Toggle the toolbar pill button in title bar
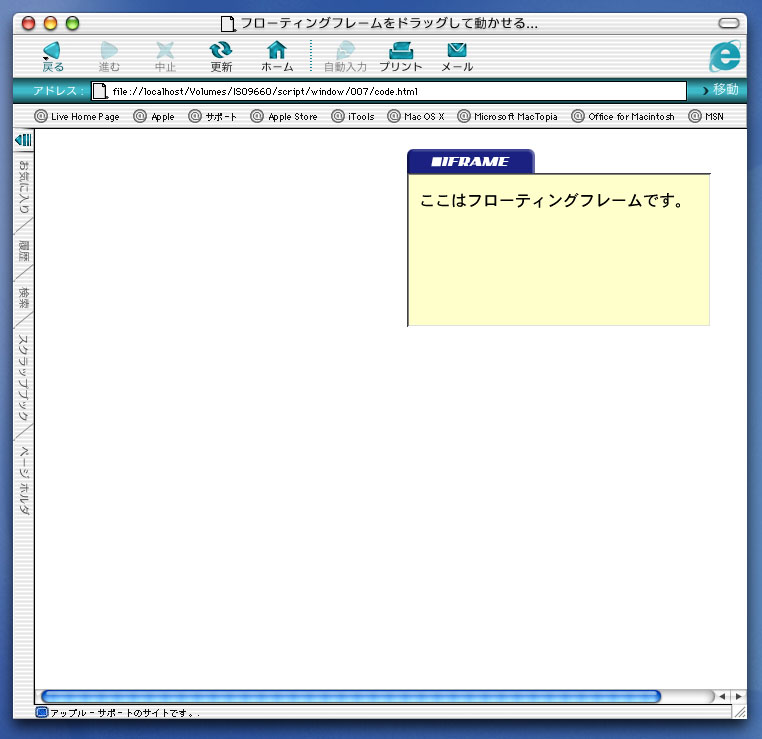Image resolution: width=762 pixels, height=739 pixels. click(x=730, y=22)
